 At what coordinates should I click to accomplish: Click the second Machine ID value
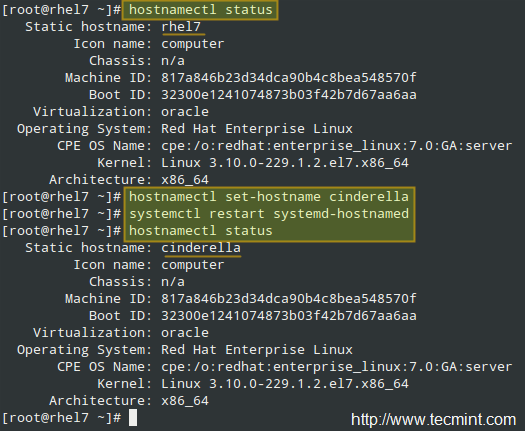point(289,299)
